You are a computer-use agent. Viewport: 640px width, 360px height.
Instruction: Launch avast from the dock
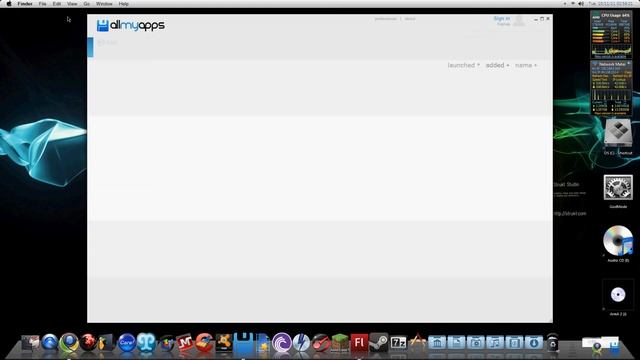pos(224,342)
